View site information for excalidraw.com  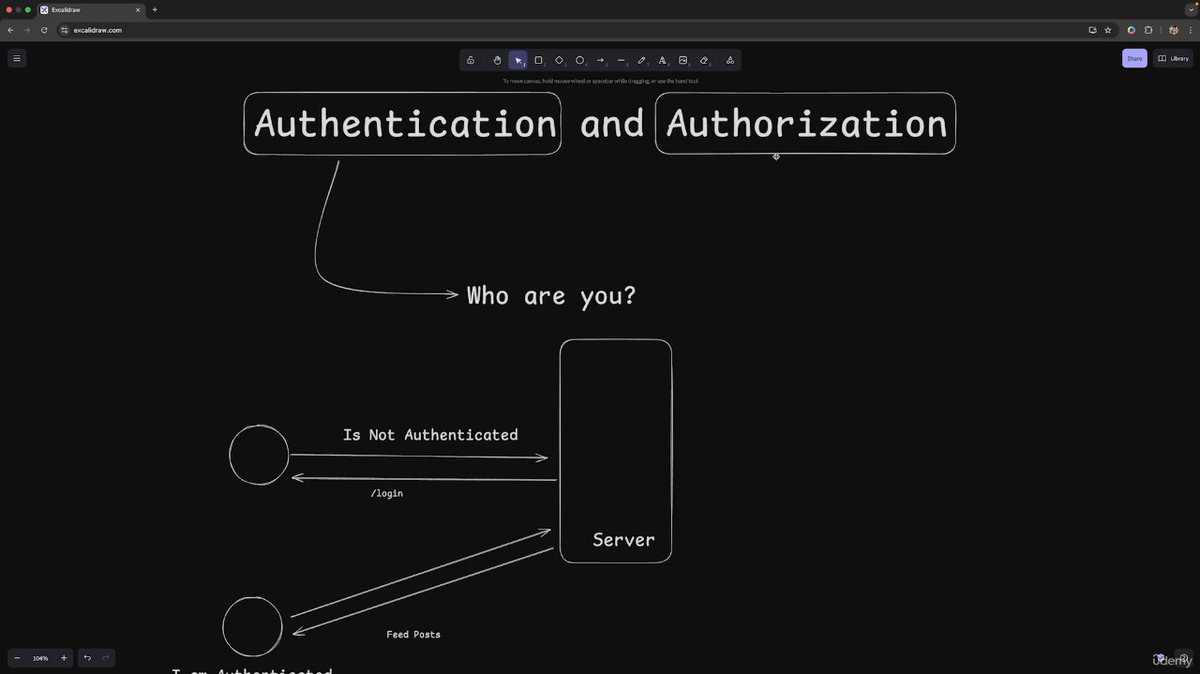[x=65, y=30]
